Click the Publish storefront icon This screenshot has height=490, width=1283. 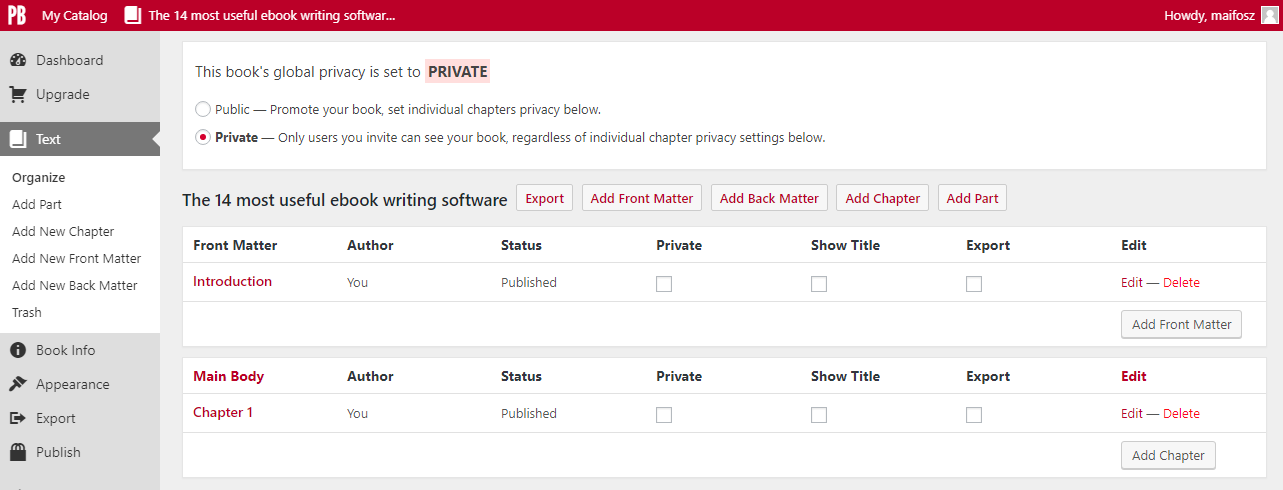pyautogui.click(x=18, y=452)
